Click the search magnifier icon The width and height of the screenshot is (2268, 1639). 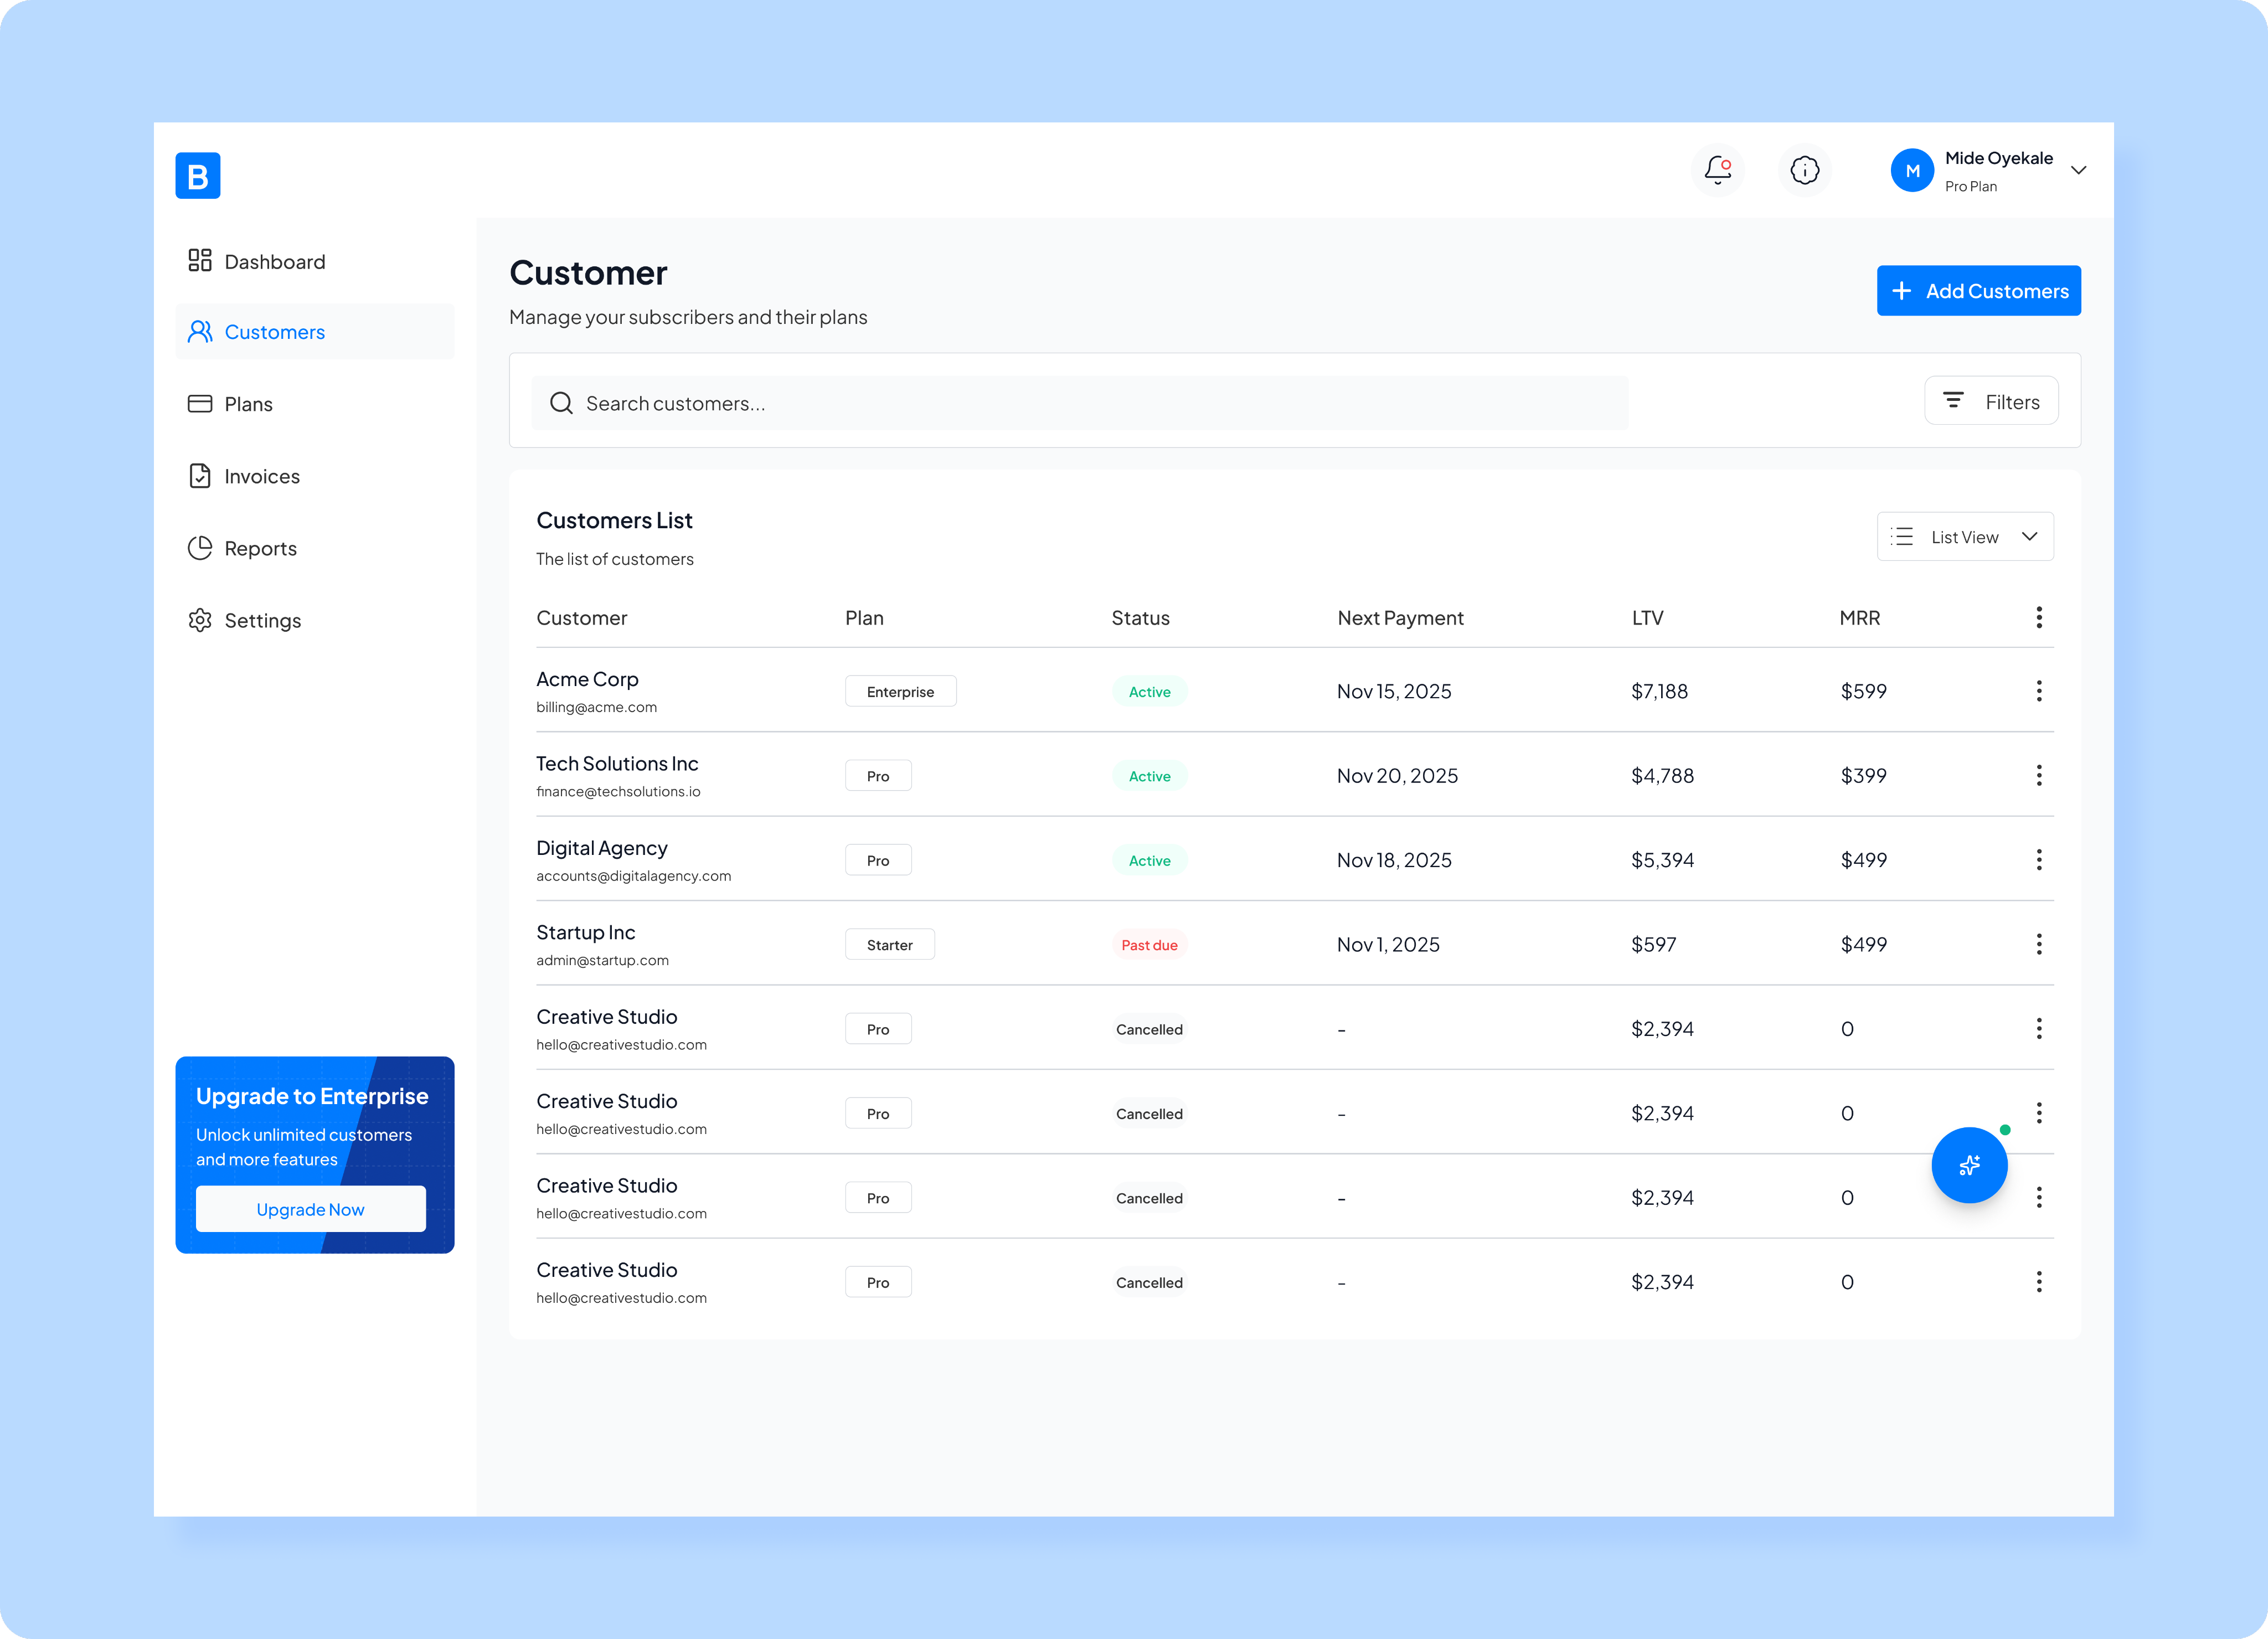[561, 403]
